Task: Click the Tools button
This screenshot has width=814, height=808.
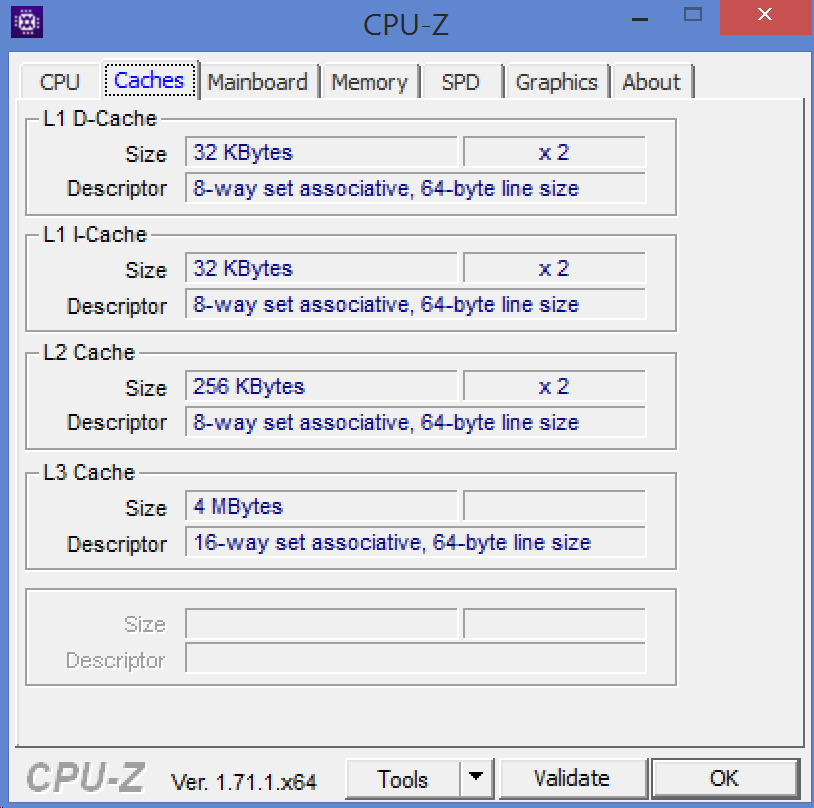Action: click(403, 779)
